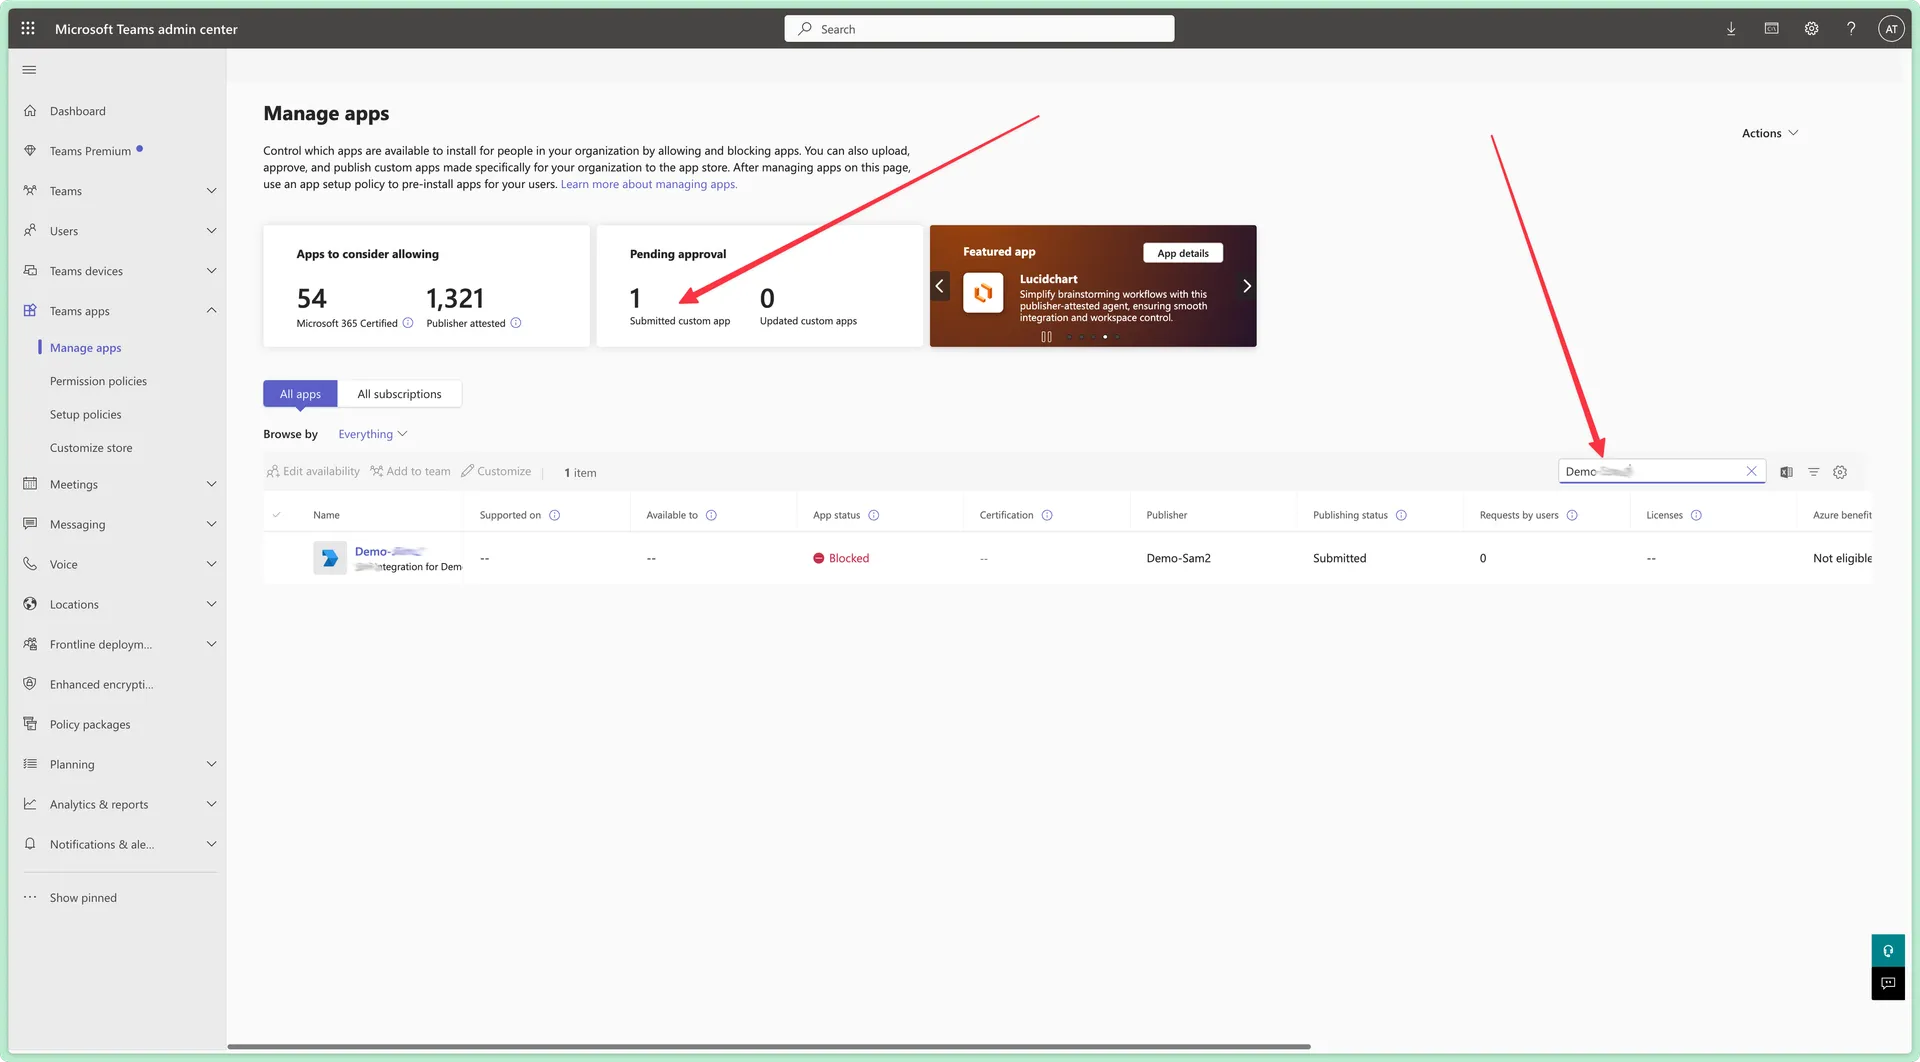Expand the Locations section
Screen dimensions: 1920x1062
pyautogui.click(x=211, y=604)
